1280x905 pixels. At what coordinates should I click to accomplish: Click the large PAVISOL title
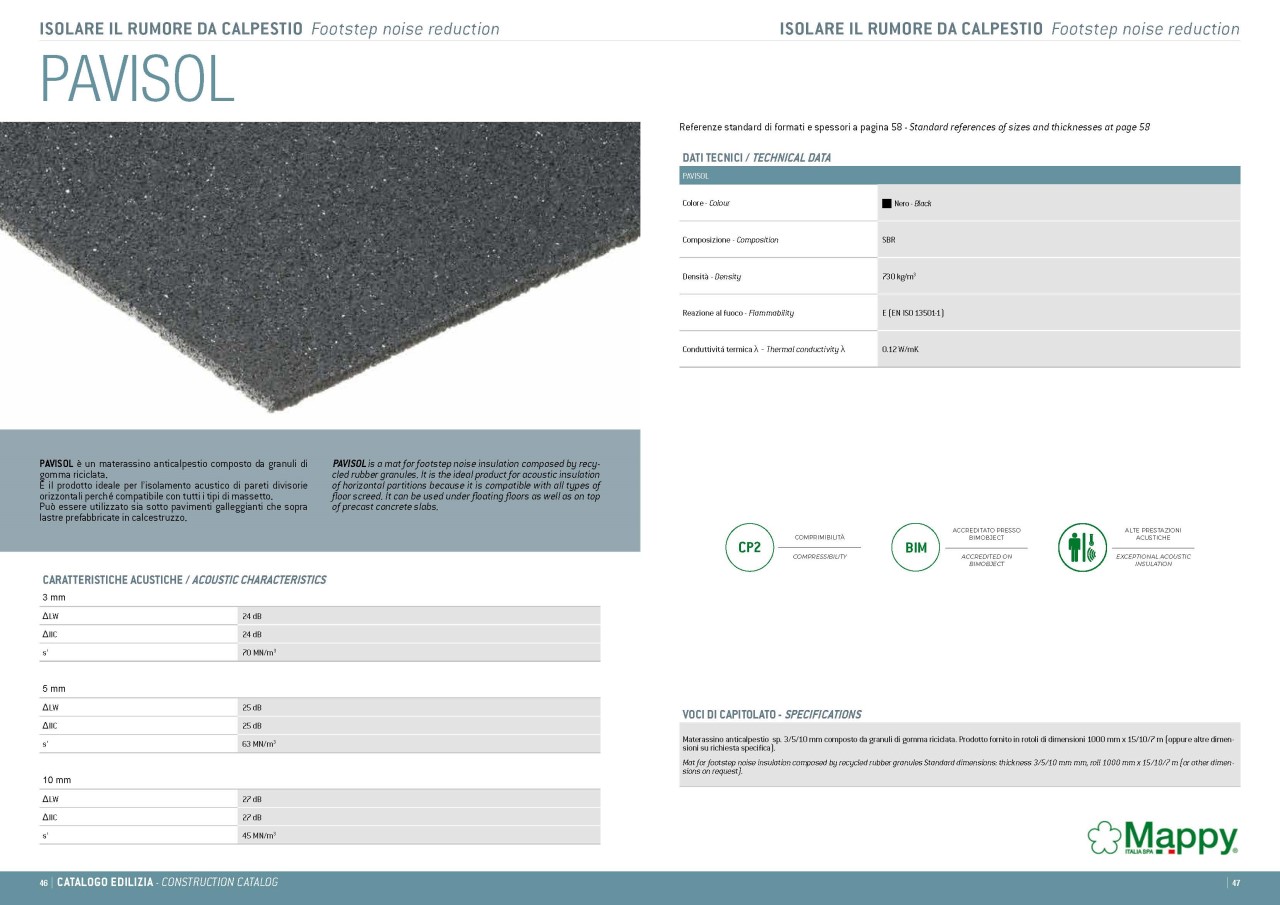tap(137, 81)
